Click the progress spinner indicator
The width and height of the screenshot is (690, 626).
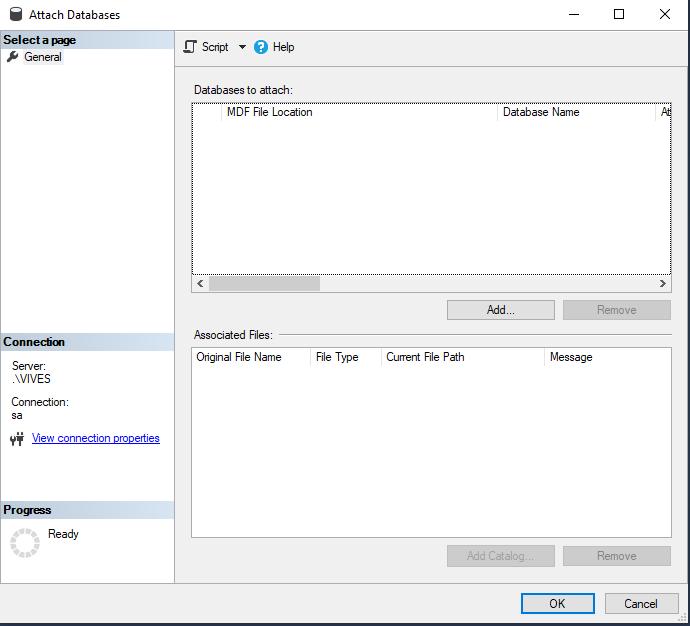point(25,543)
